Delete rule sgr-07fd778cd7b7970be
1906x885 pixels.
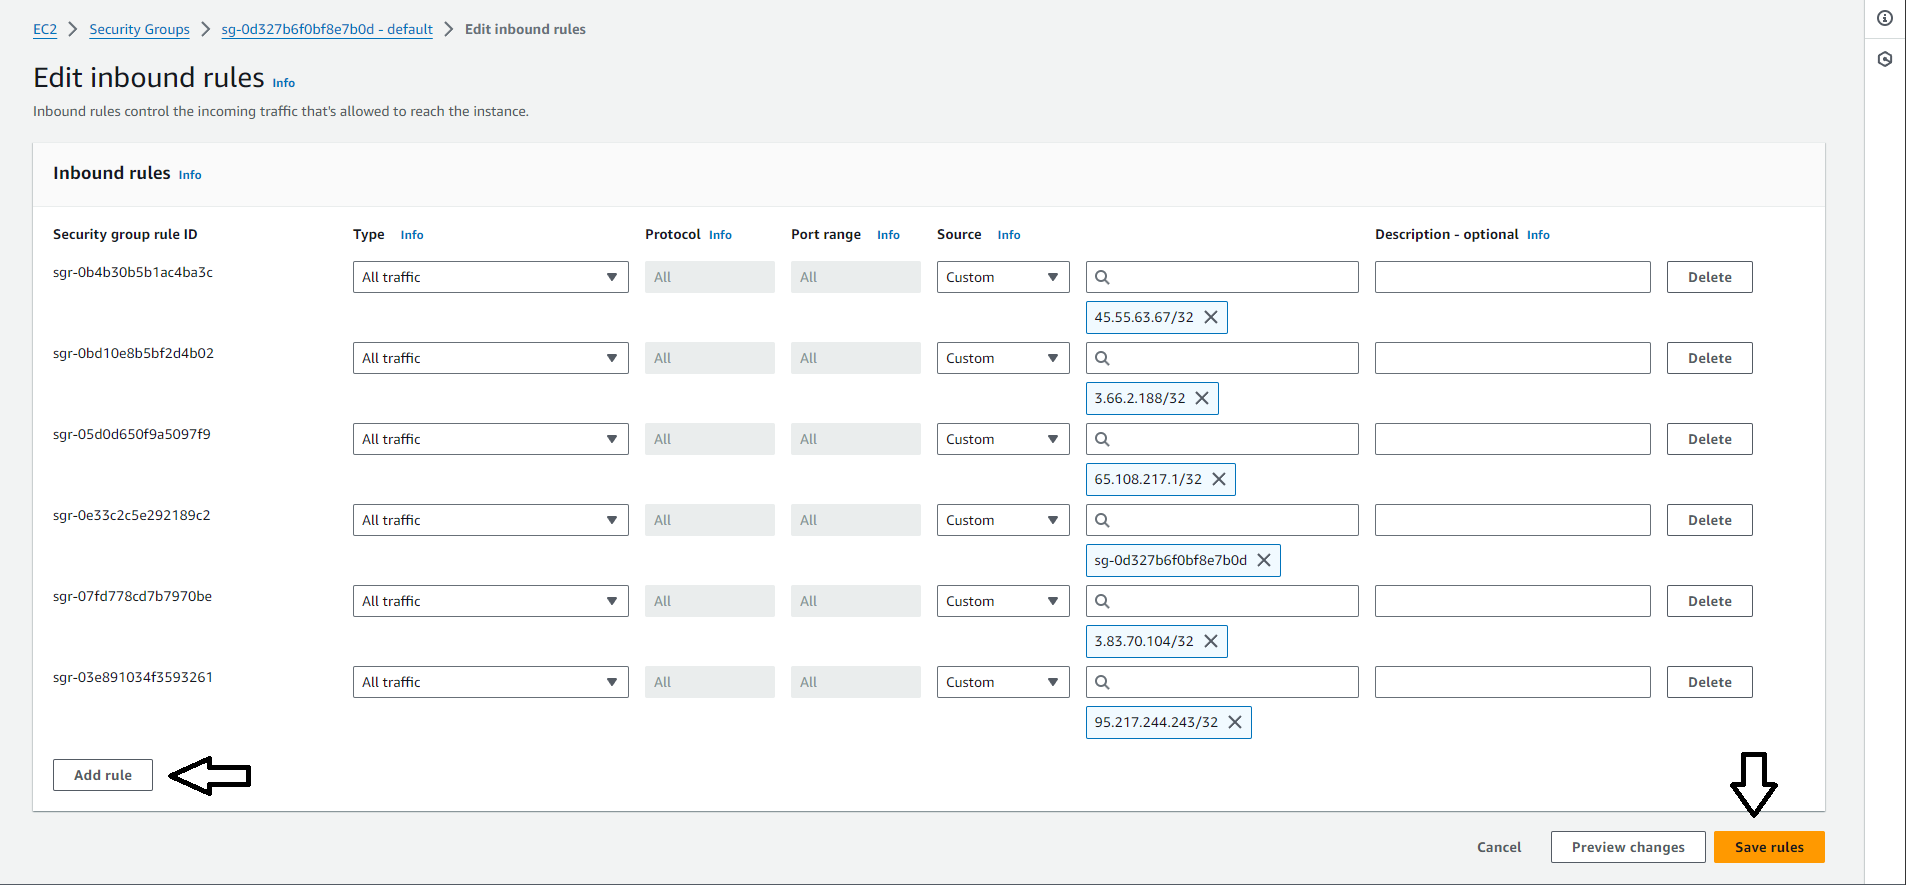(x=1710, y=601)
